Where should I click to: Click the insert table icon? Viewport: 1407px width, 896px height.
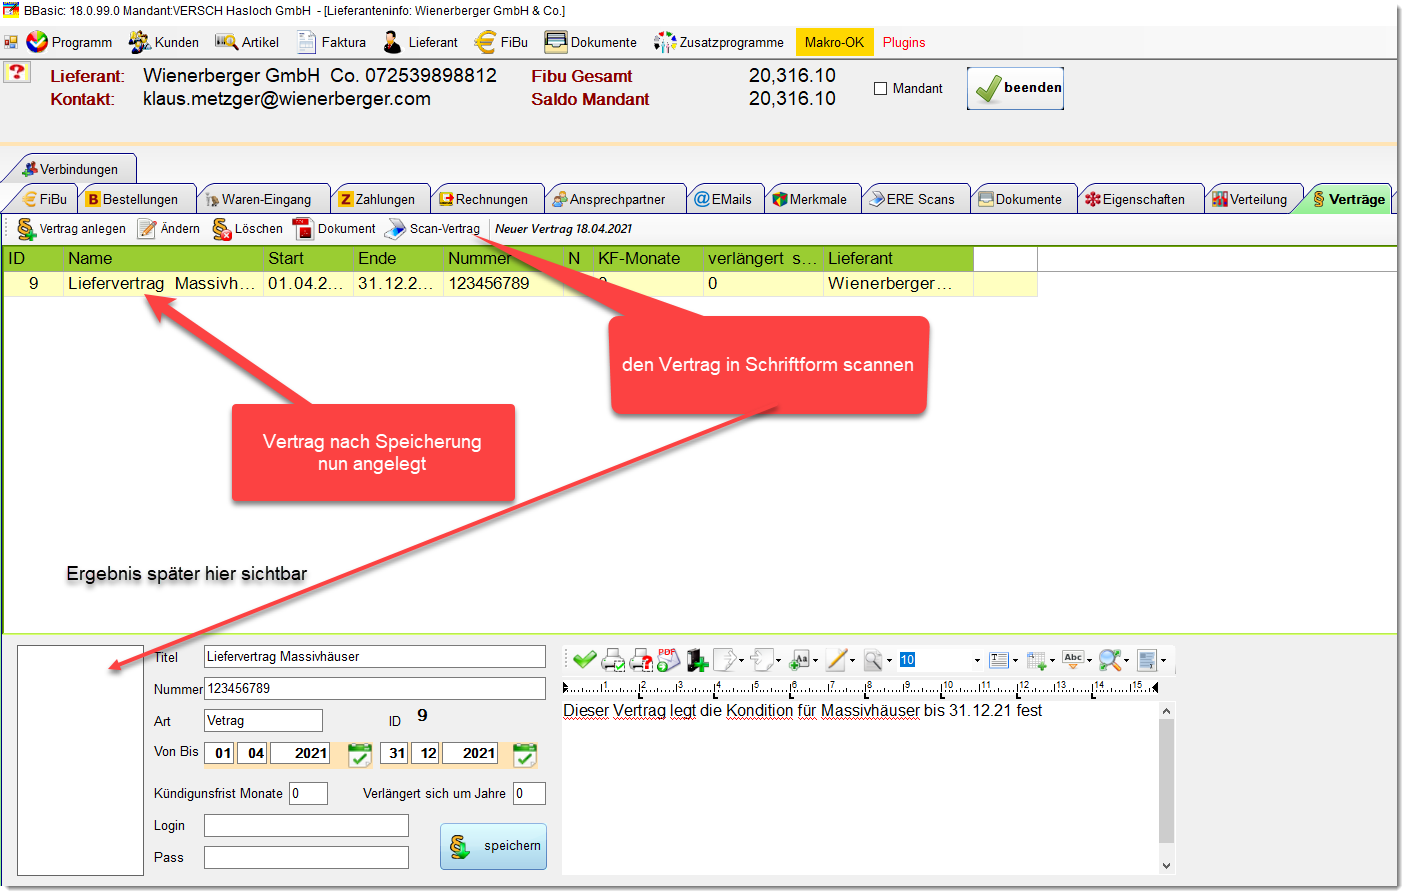[x=1036, y=660]
